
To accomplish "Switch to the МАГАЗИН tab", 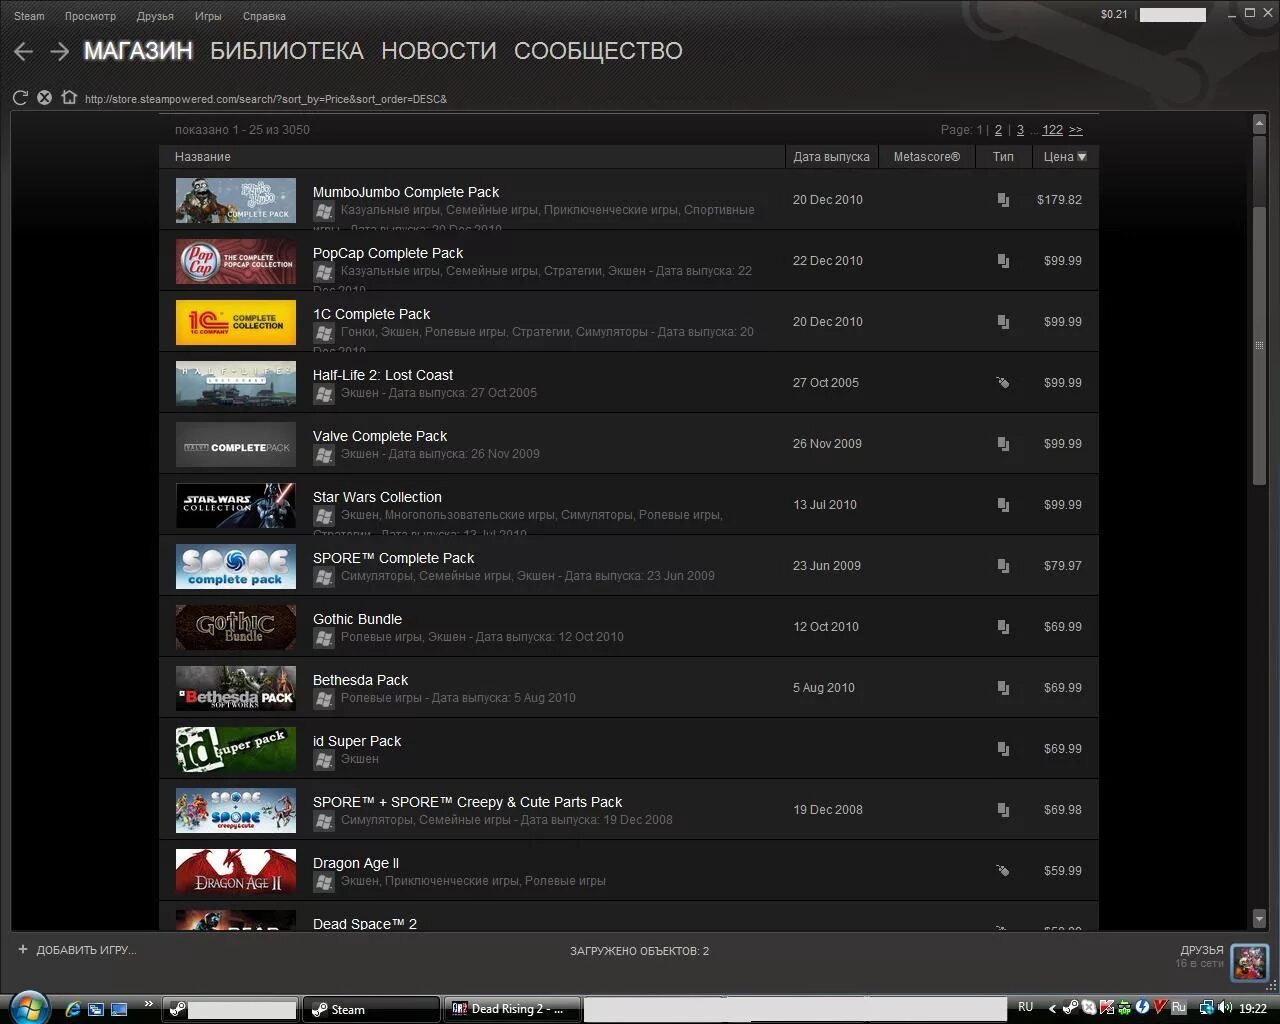I will click(138, 51).
